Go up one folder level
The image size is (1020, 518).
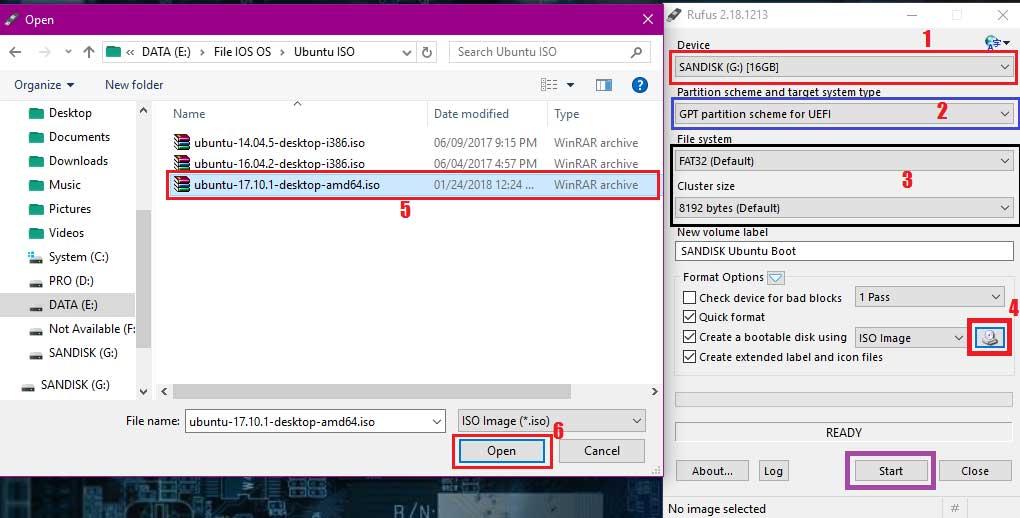89,52
